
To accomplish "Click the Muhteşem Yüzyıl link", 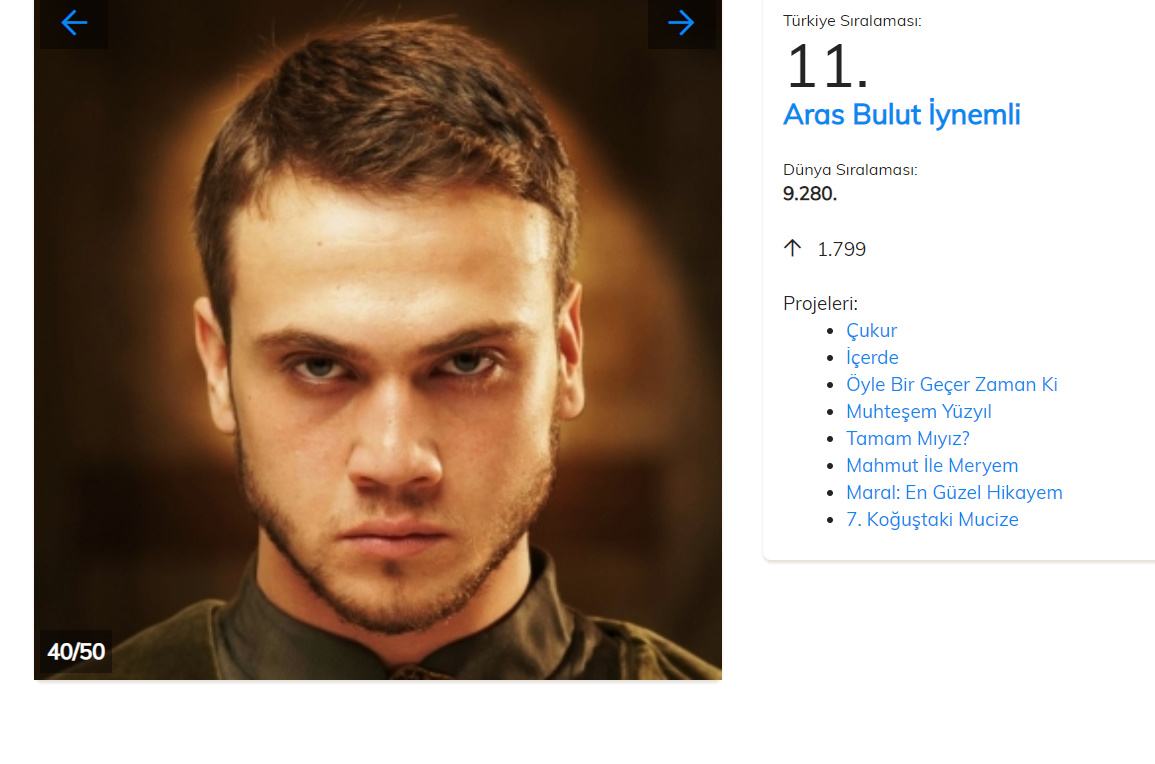I will (x=918, y=412).
